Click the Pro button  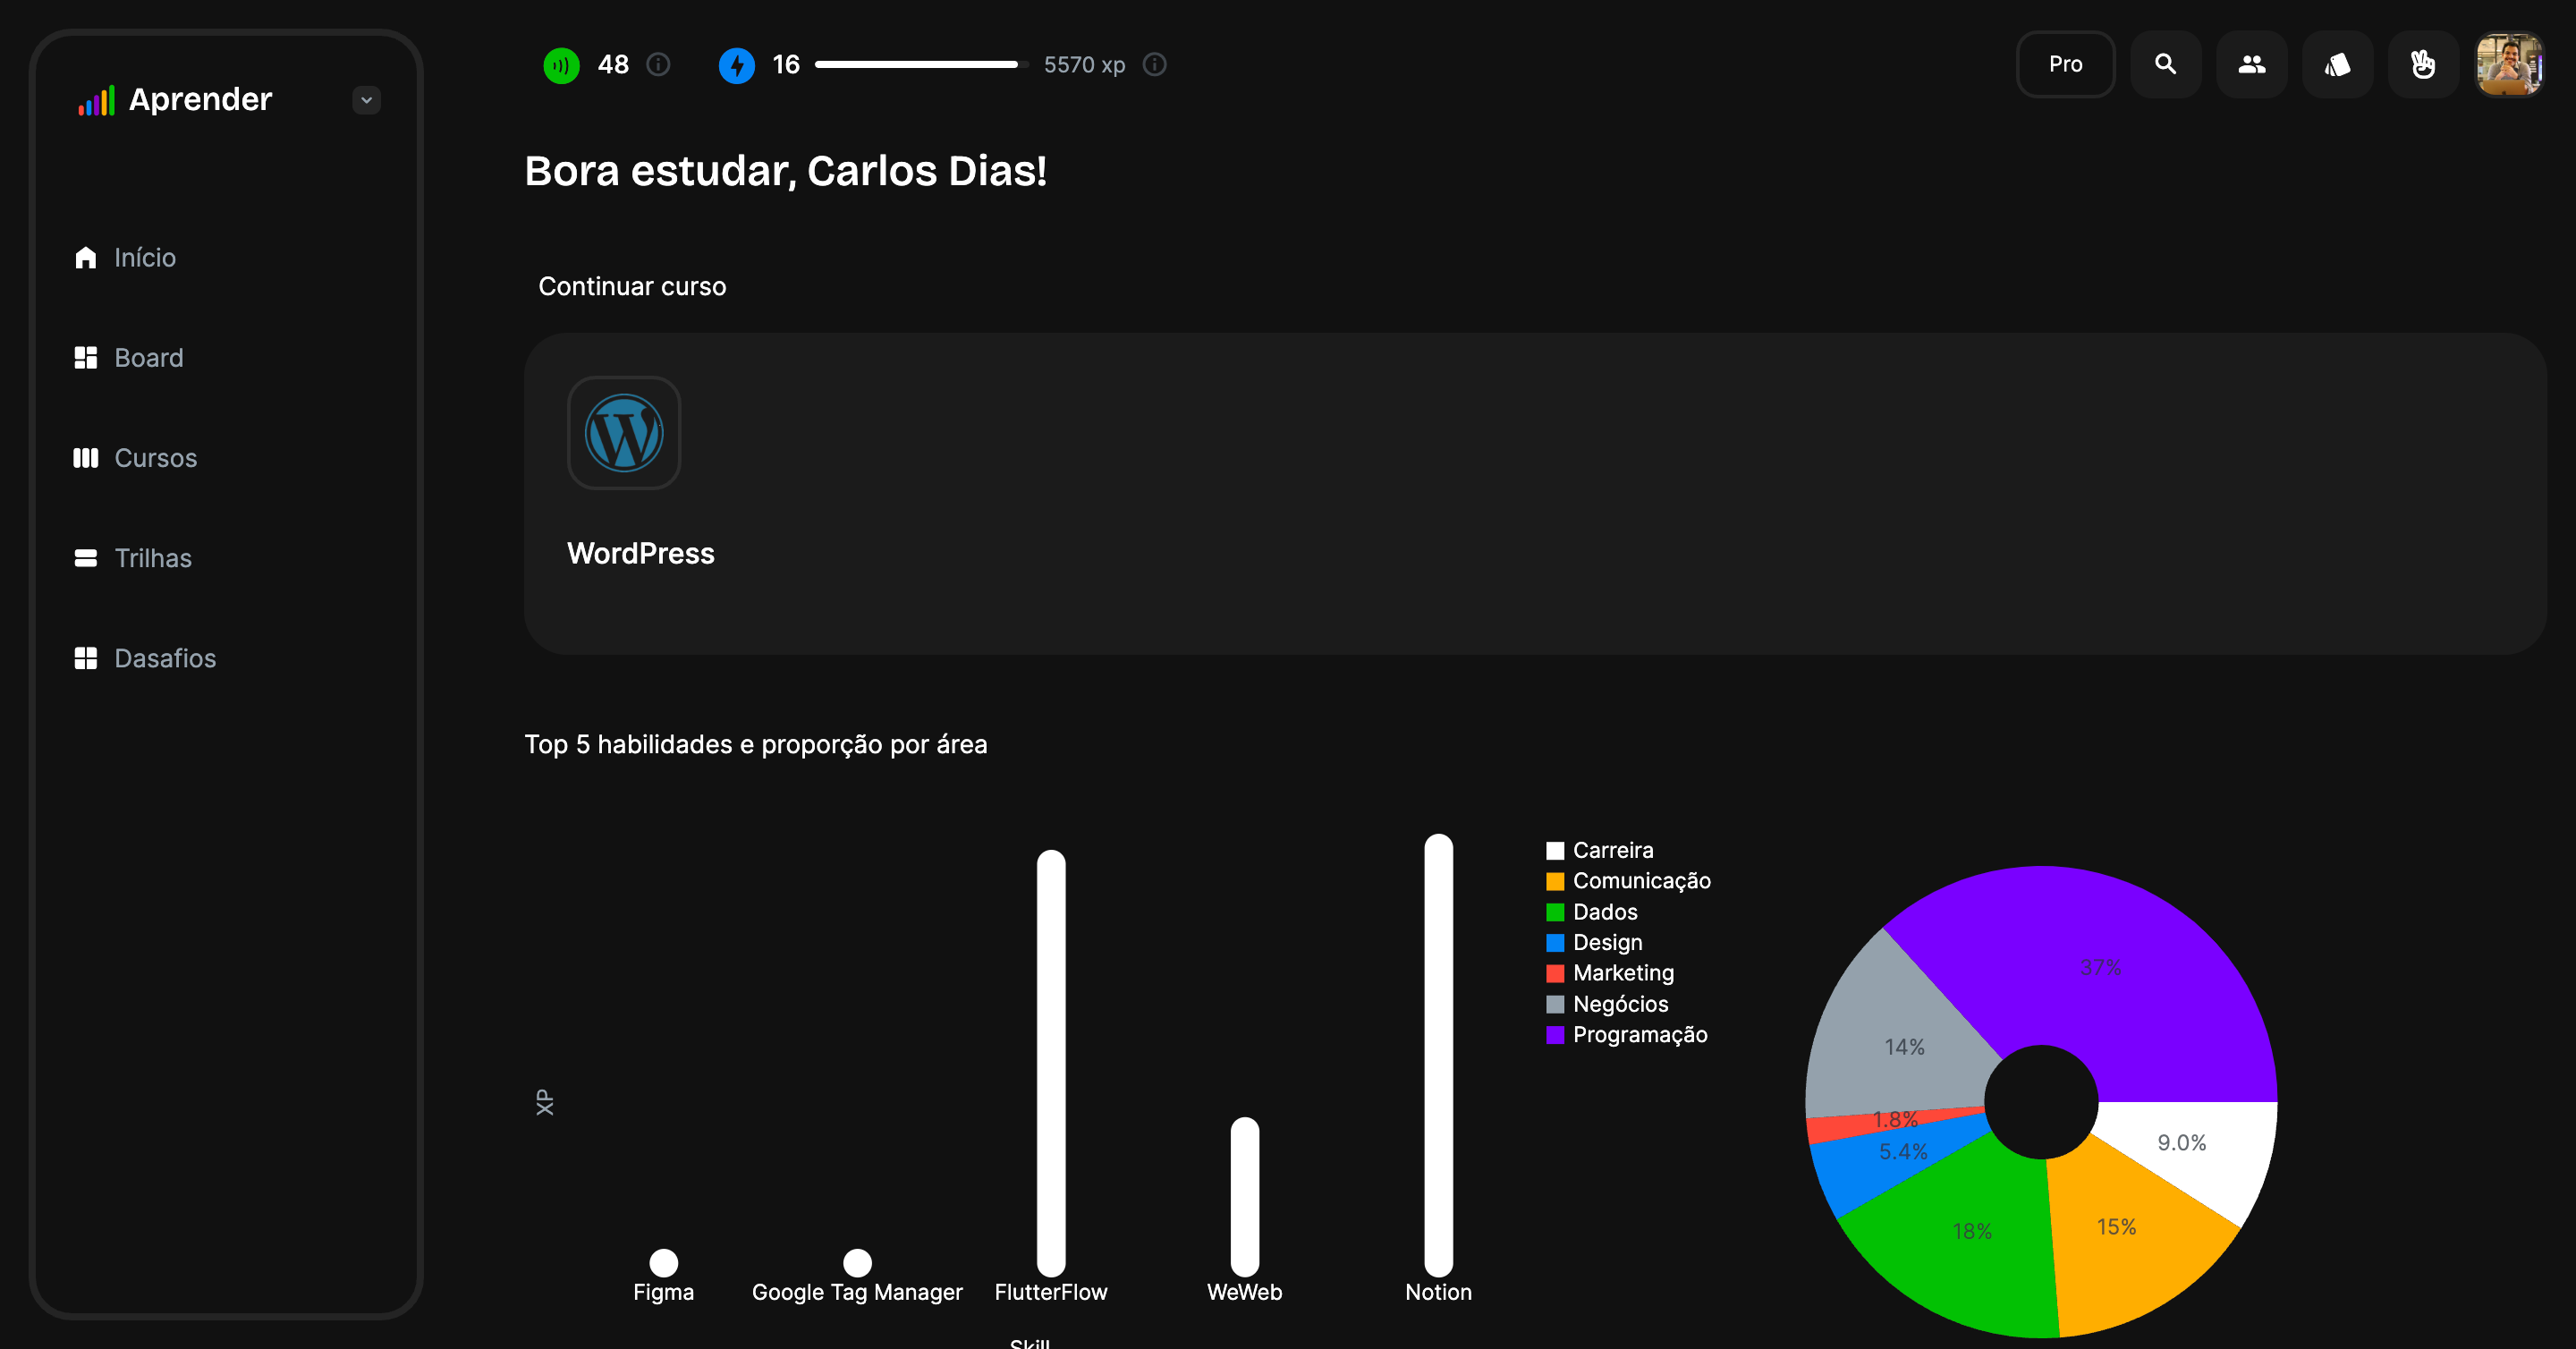pyautogui.click(x=2065, y=64)
